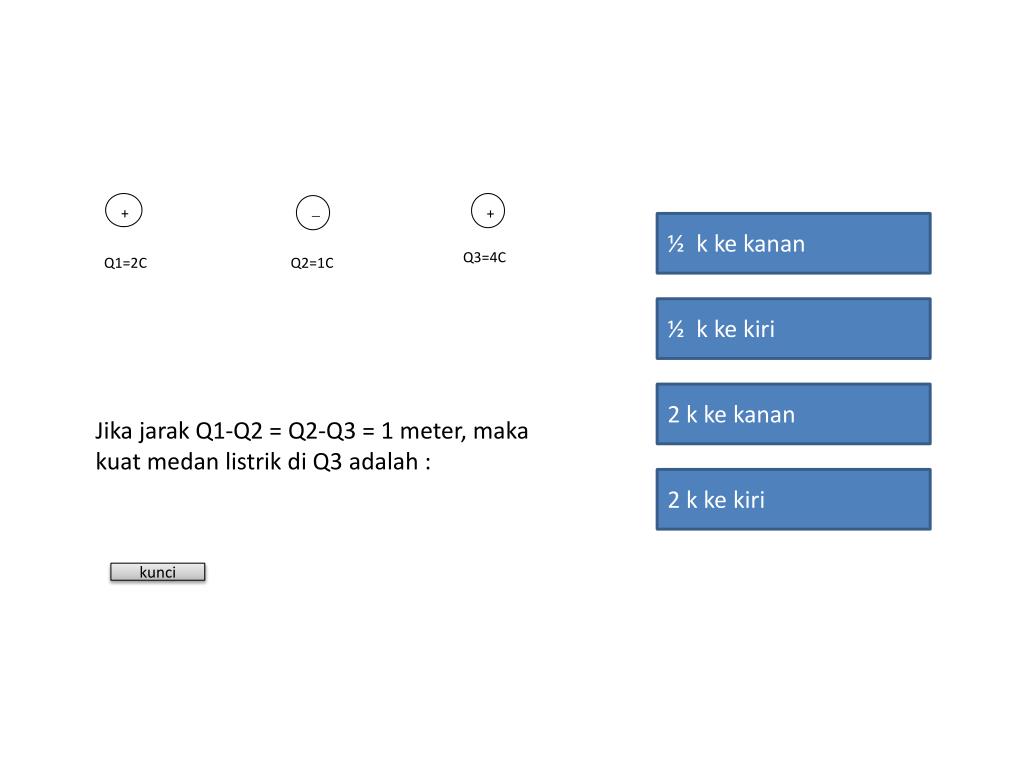Click the 'kuat medan listrik' text line
The width and height of the screenshot is (1024, 768).
click(x=263, y=462)
